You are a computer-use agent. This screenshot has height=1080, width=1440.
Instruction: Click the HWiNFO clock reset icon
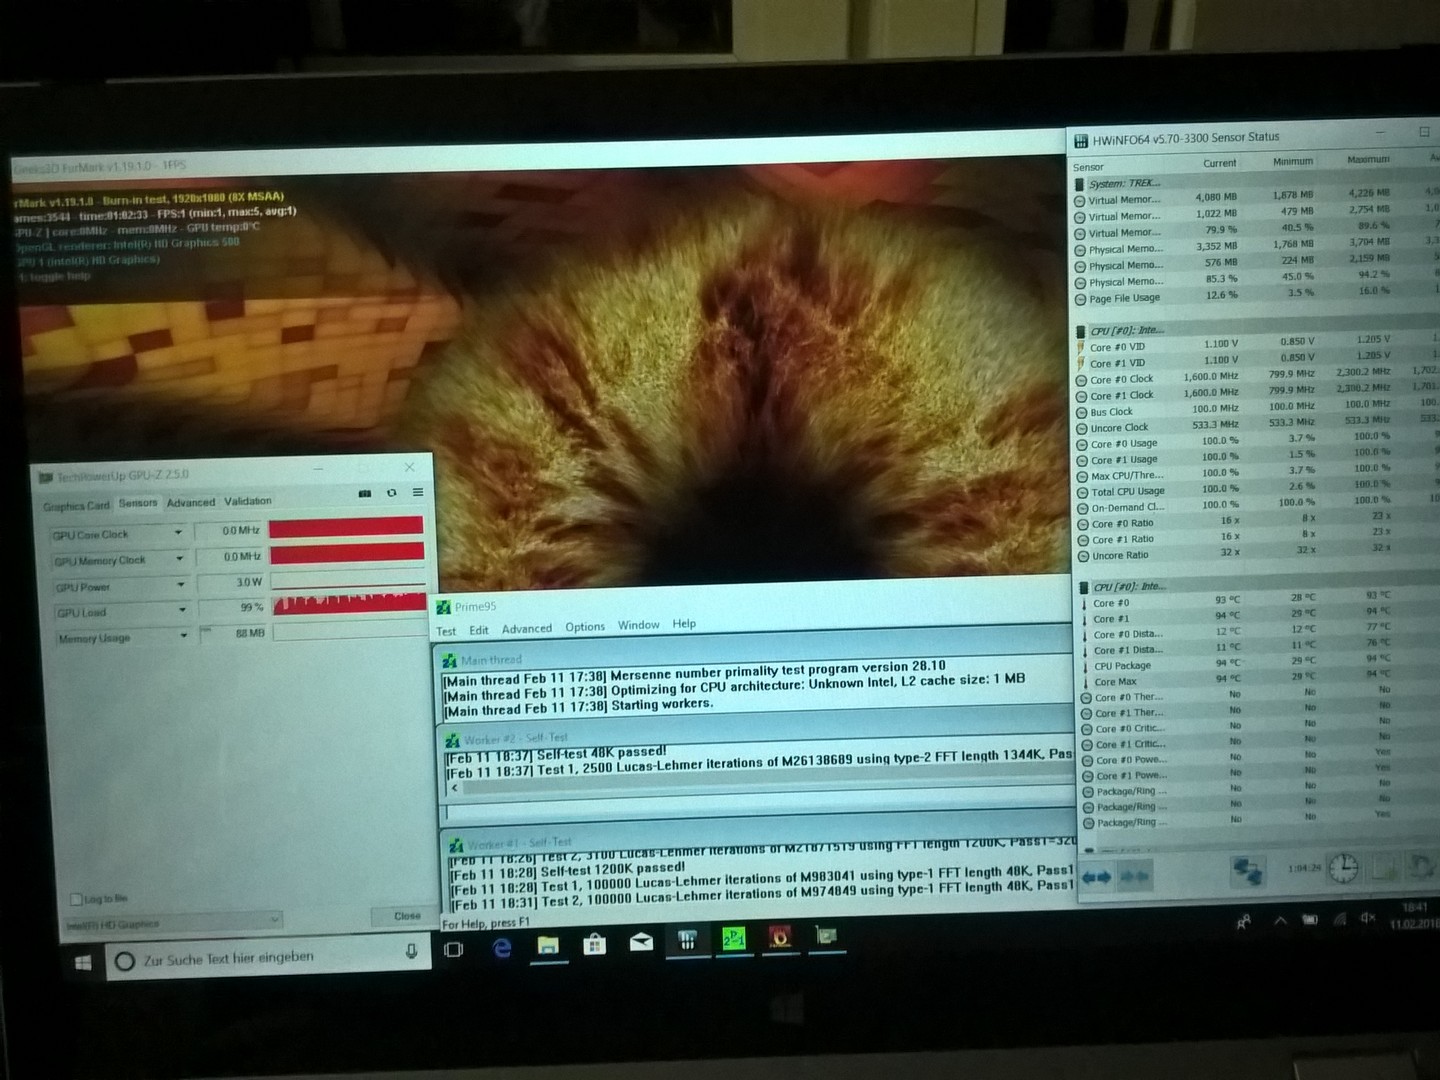click(1343, 868)
